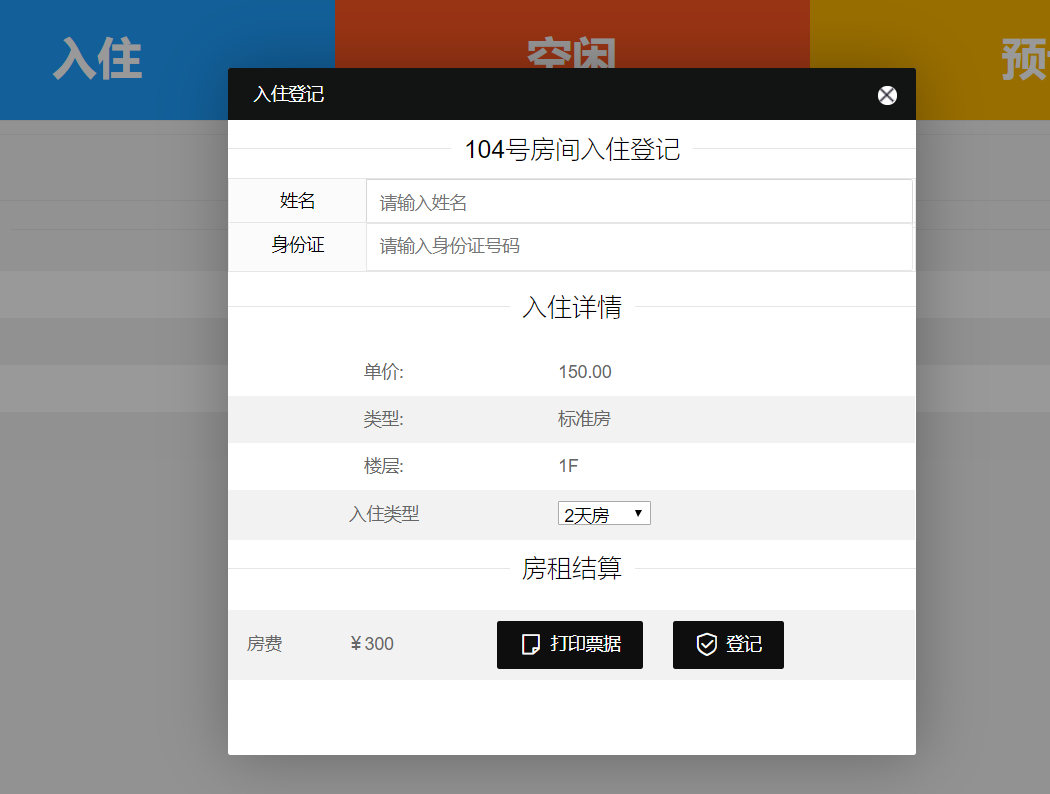Click the 150.00 unit price value
This screenshot has width=1050, height=794.
point(585,372)
